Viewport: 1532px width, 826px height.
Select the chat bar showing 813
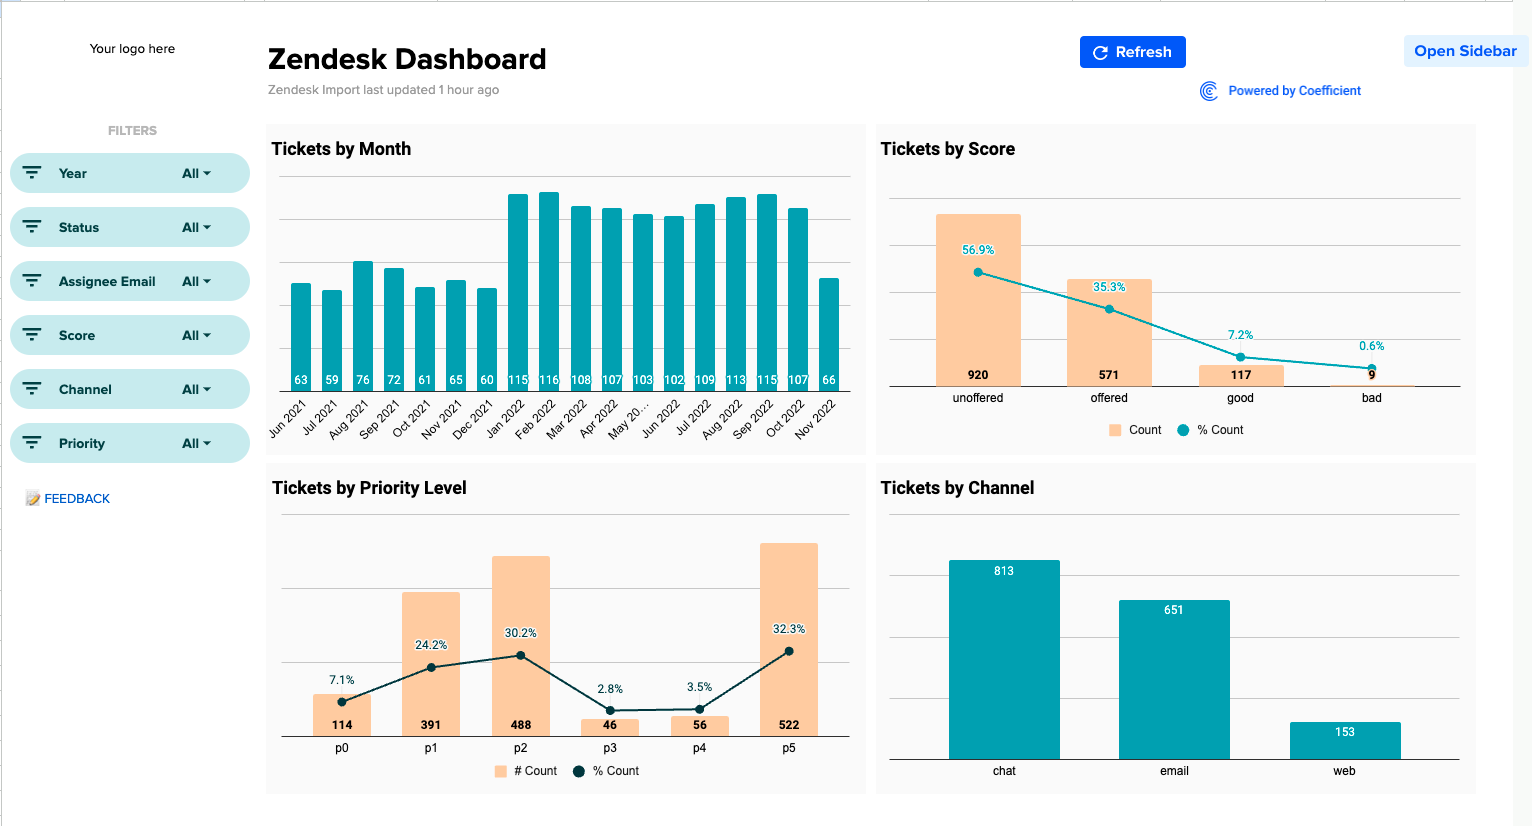point(1004,659)
